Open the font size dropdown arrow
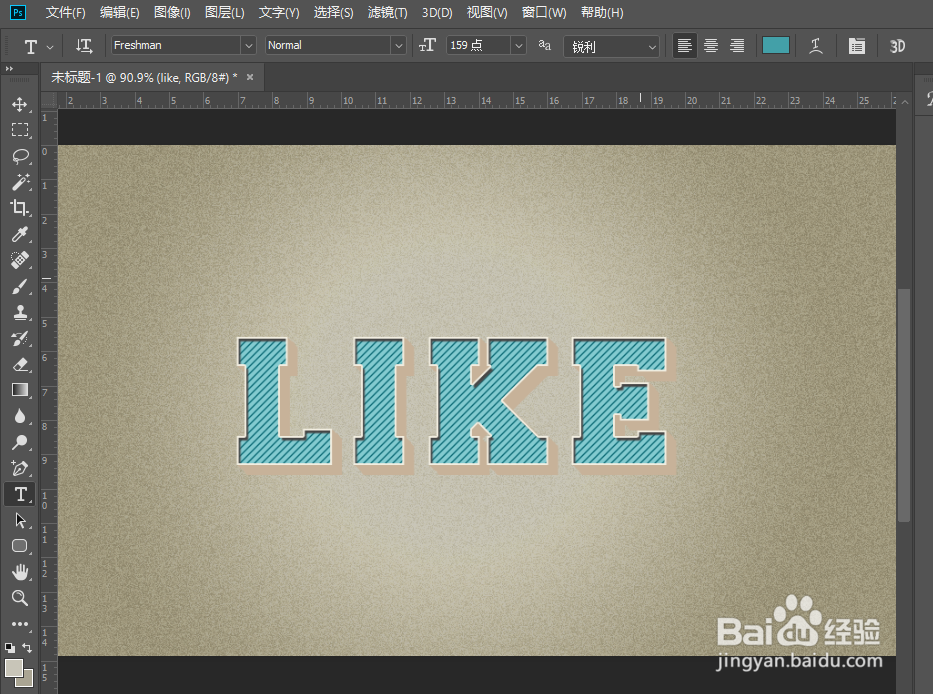The height and width of the screenshot is (694, 933). coord(518,46)
